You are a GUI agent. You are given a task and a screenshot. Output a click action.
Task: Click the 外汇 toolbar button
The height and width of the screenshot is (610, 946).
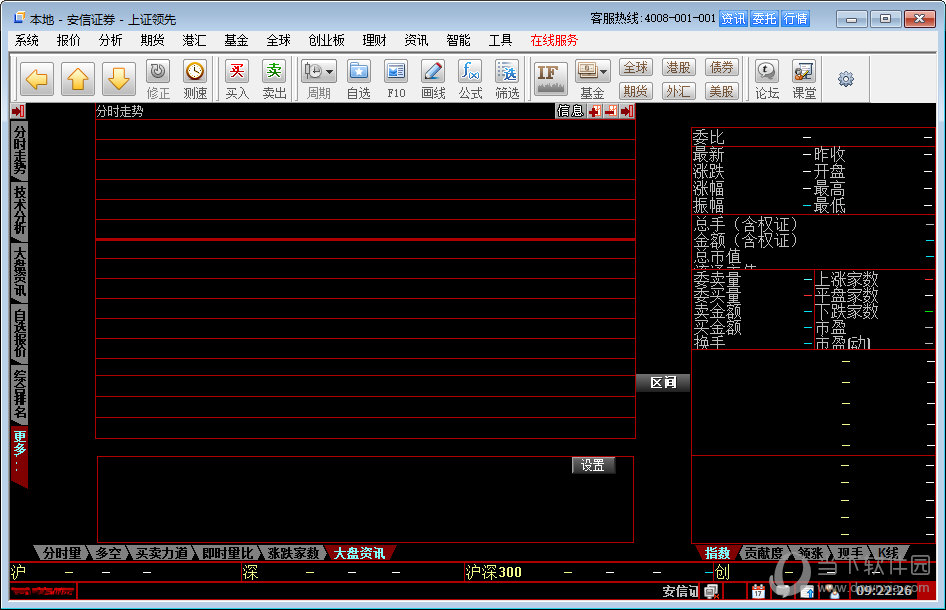click(x=679, y=91)
